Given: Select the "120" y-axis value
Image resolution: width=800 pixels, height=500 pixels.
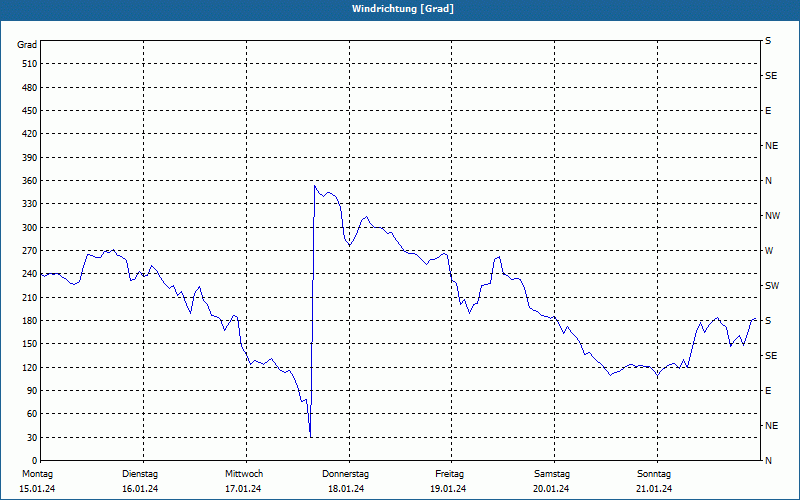Looking at the screenshot, I should click(30, 367).
